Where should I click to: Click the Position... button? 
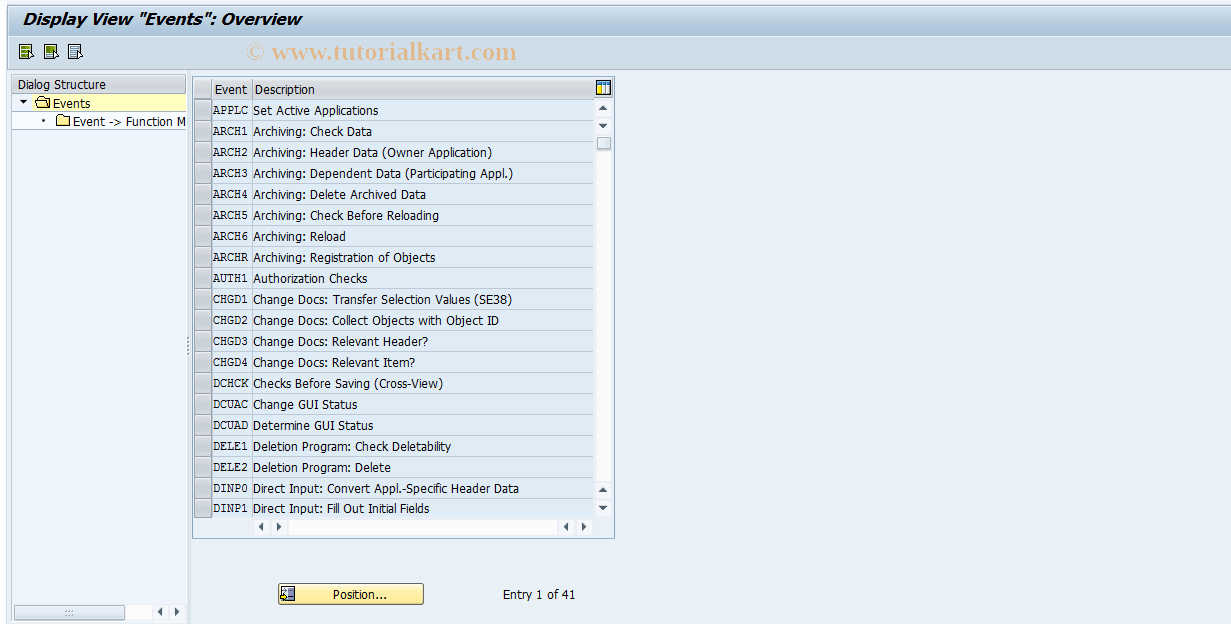351,594
